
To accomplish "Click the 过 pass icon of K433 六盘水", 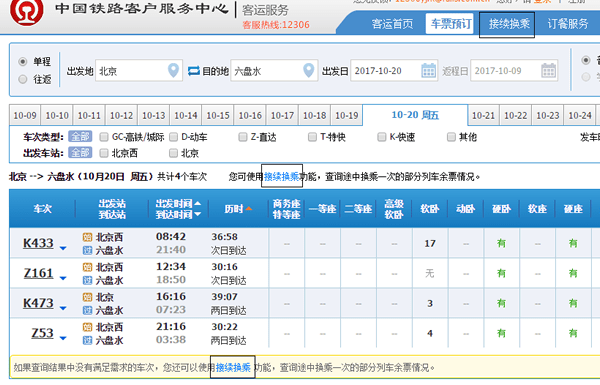I will (x=88, y=250).
